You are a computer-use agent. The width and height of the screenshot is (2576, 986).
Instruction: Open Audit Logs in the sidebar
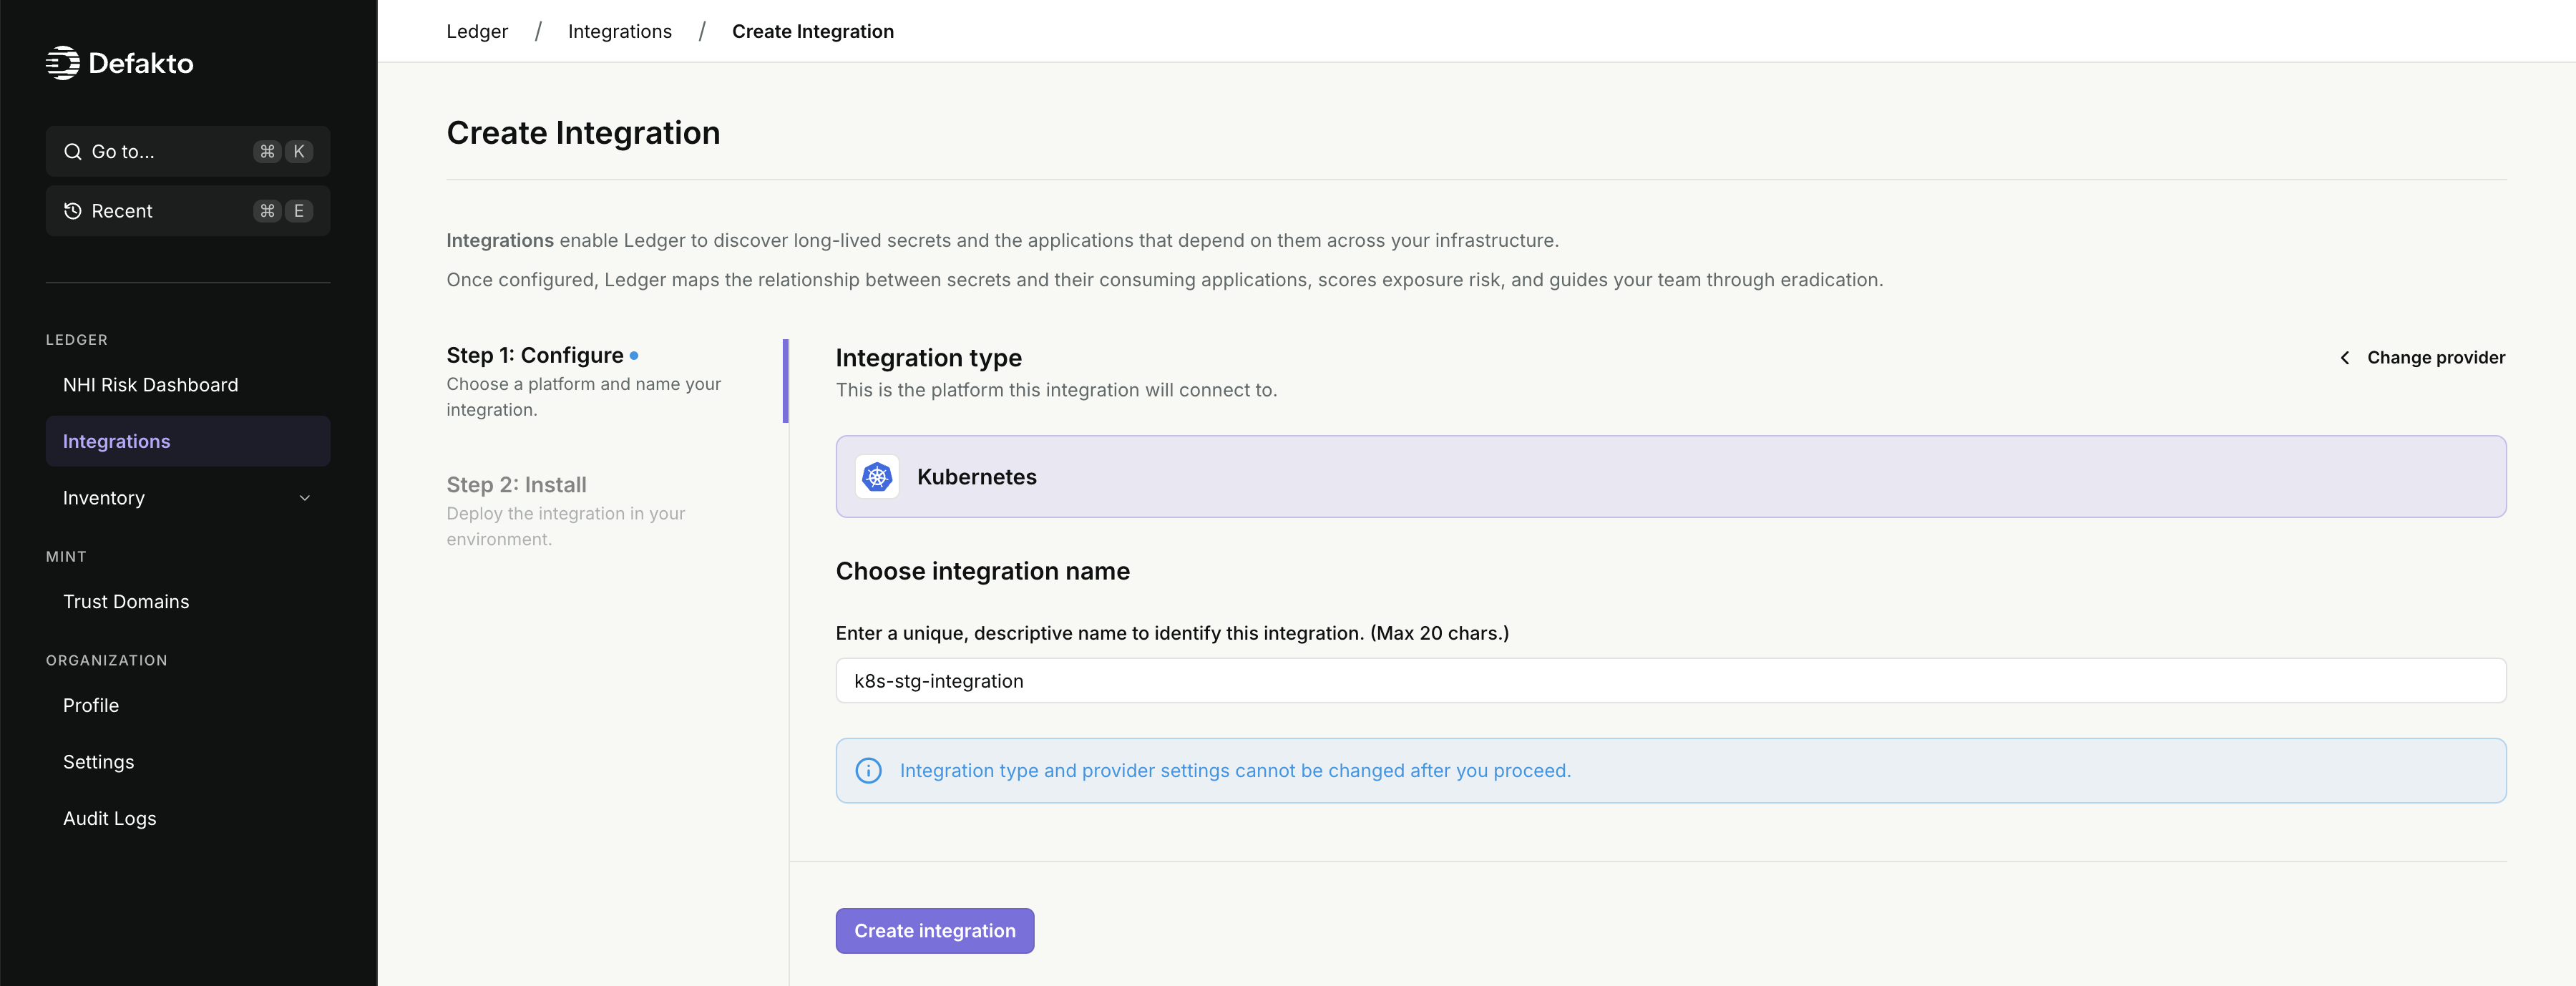(x=188, y=818)
